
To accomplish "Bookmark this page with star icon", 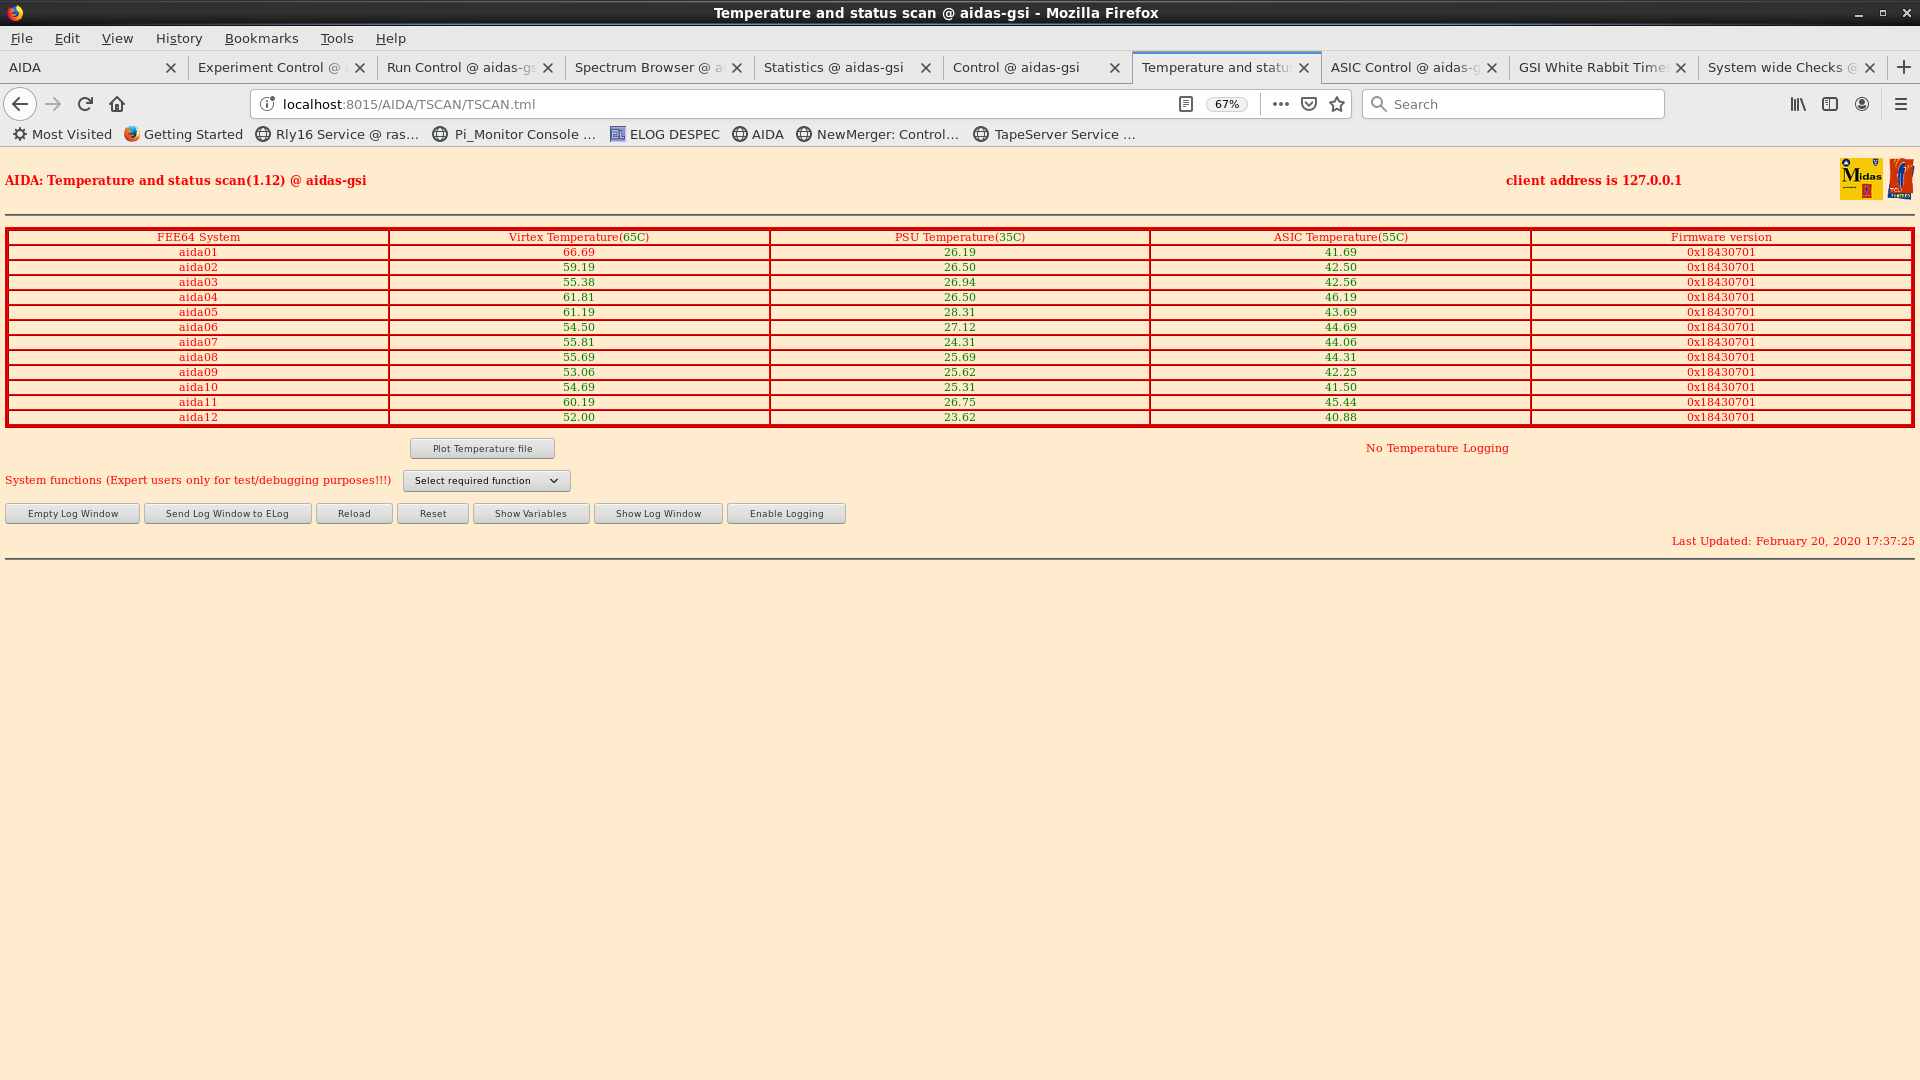I will coord(1337,104).
